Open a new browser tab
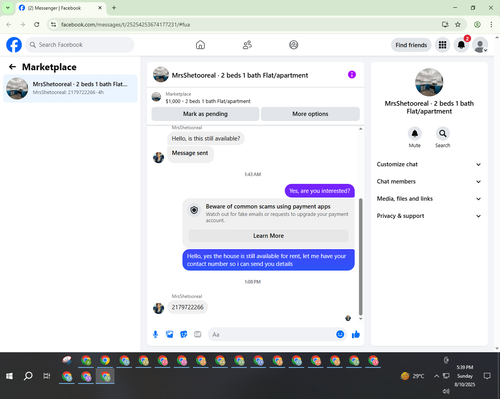The height and width of the screenshot is (399, 500). pyautogui.click(x=114, y=8)
